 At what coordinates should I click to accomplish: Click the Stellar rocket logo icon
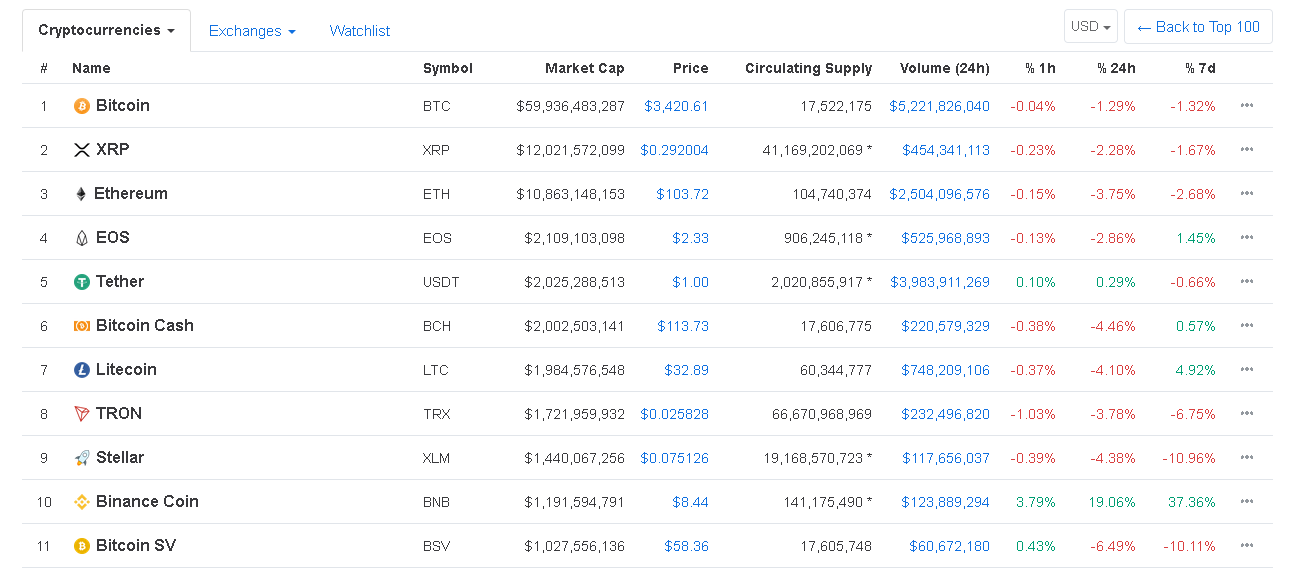[x=82, y=458]
